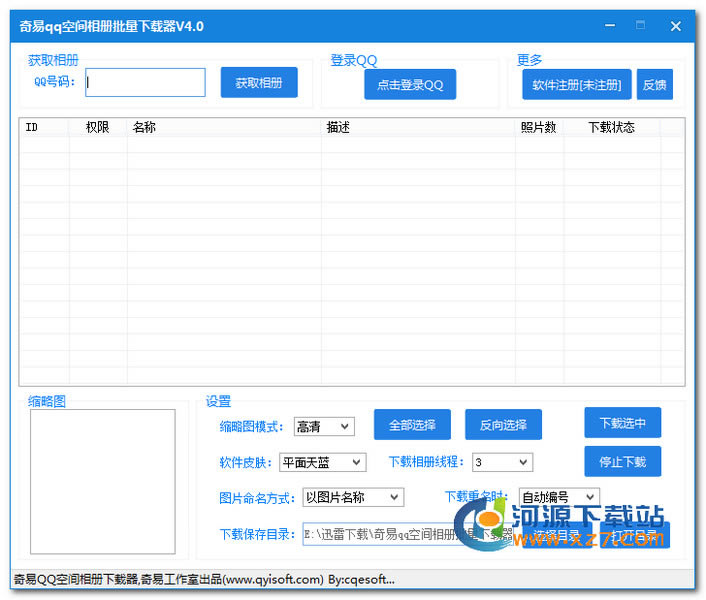Screen dimensions: 706x600
Task: Click the 描述 column header
Action: click(x=418, y=127)
